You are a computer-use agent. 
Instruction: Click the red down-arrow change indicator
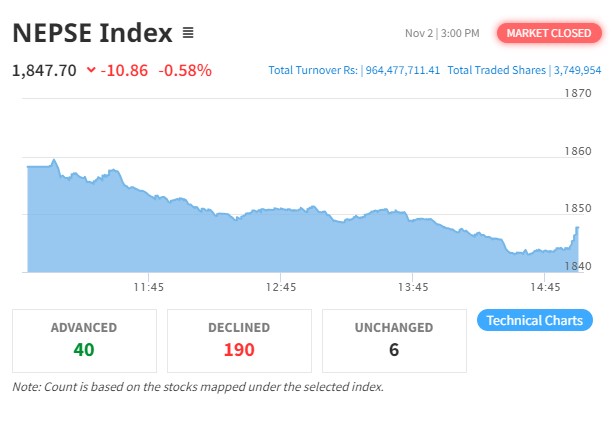[92, 71]
